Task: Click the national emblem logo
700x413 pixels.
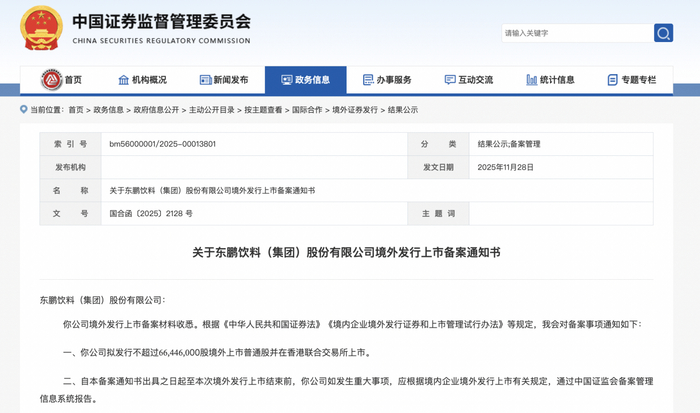Action: [x=41, y=28]
